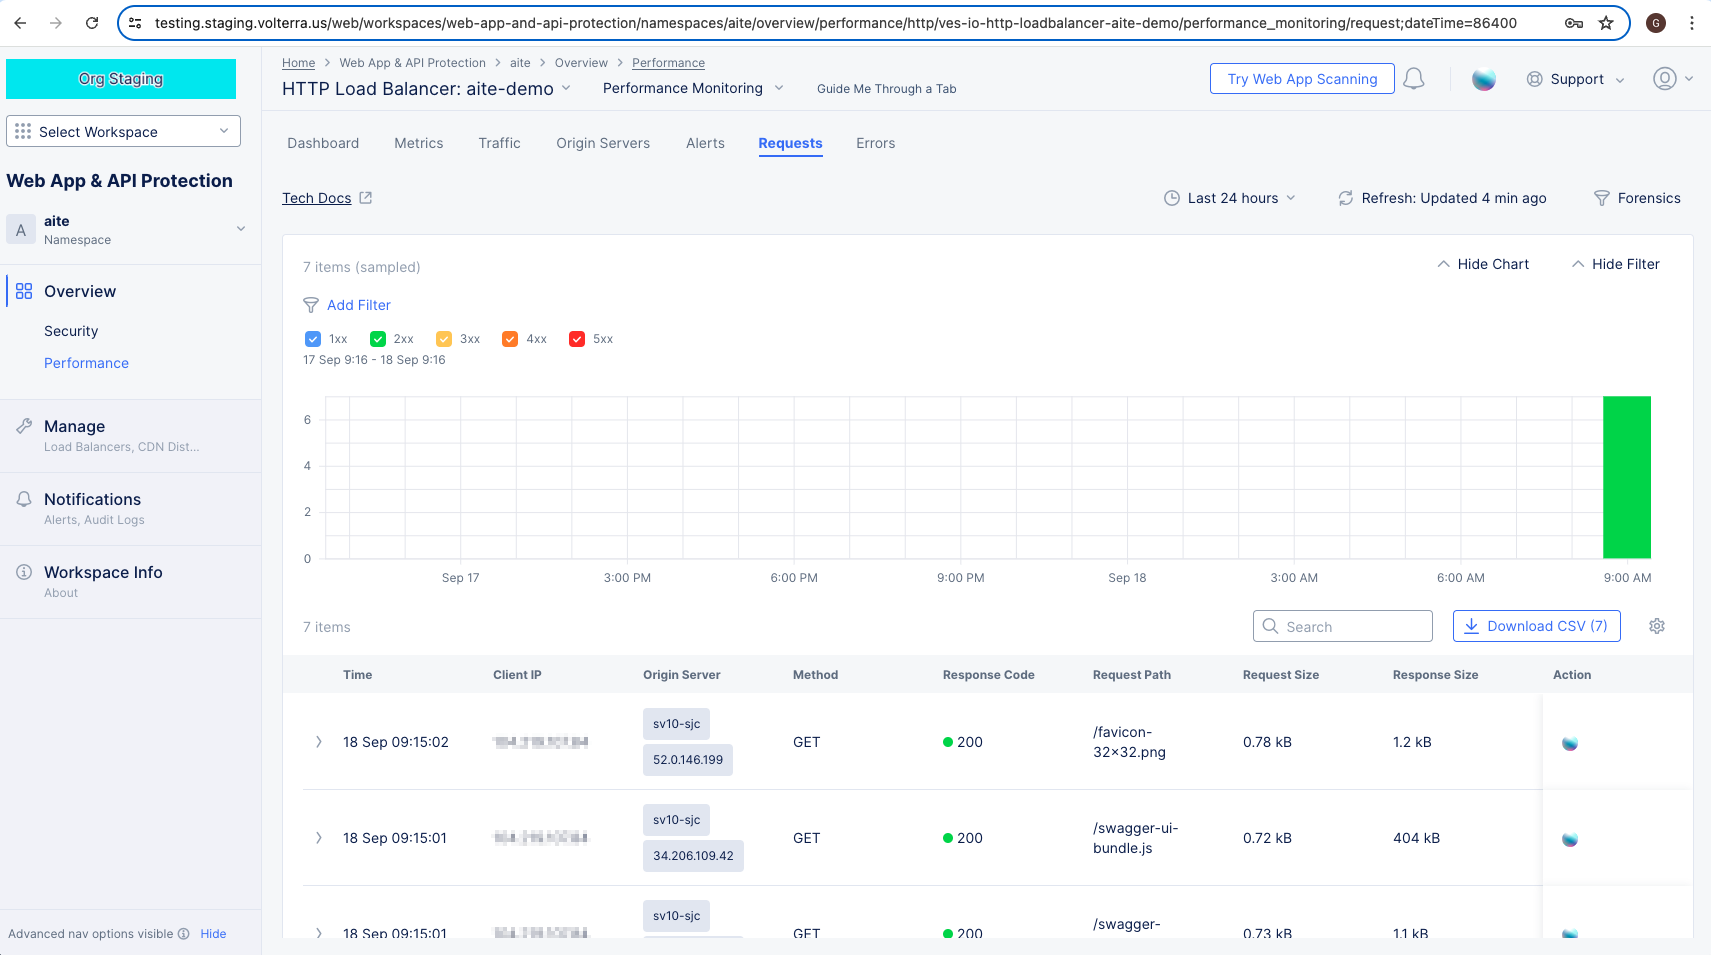Click the refresh icon to update requests
The width and height of the screenshot is (1711, 955).
coord(1345,197)
